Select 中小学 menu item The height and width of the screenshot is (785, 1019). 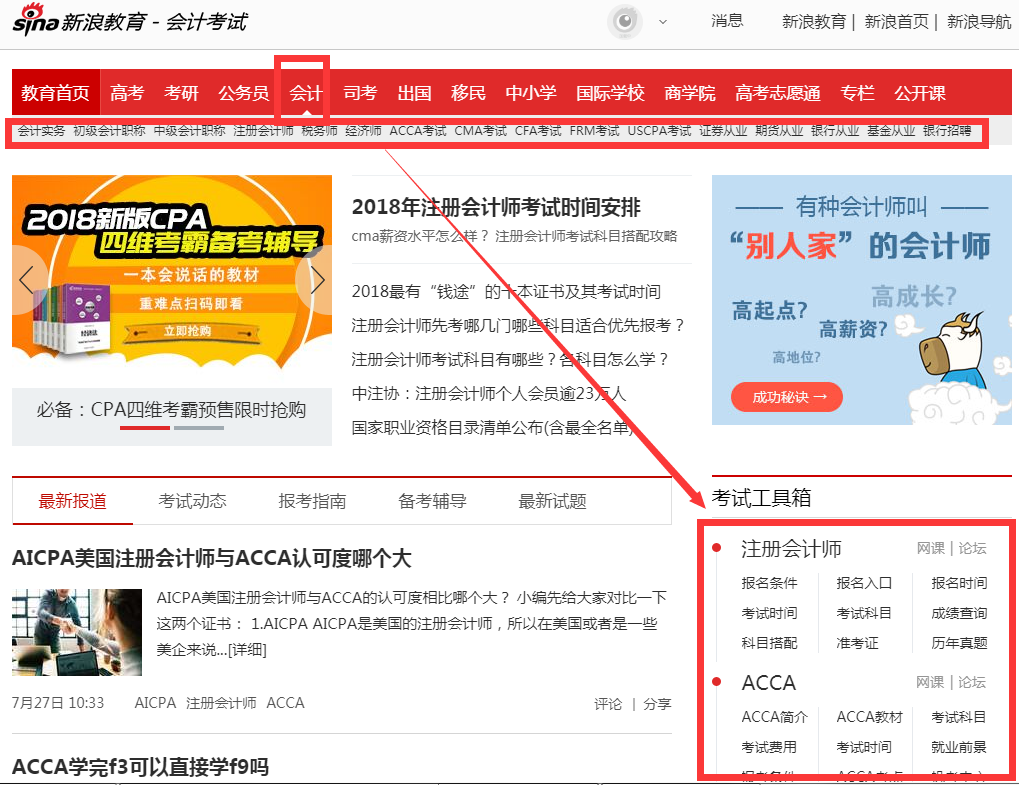pos(531,93)
